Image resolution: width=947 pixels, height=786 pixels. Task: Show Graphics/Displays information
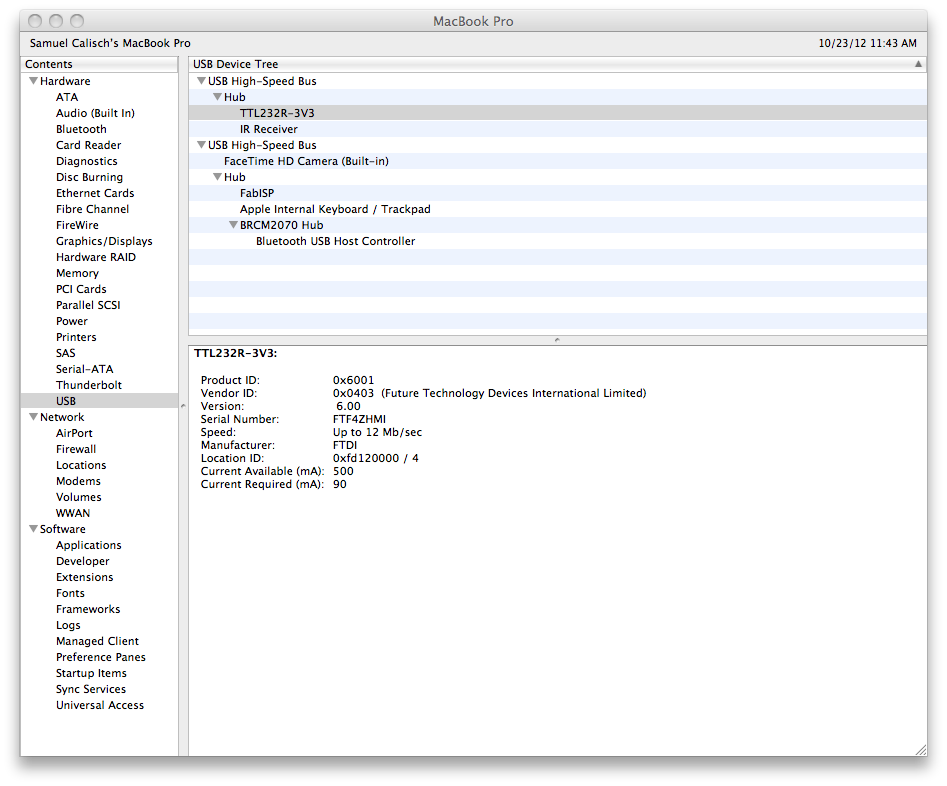coord(104,241)
